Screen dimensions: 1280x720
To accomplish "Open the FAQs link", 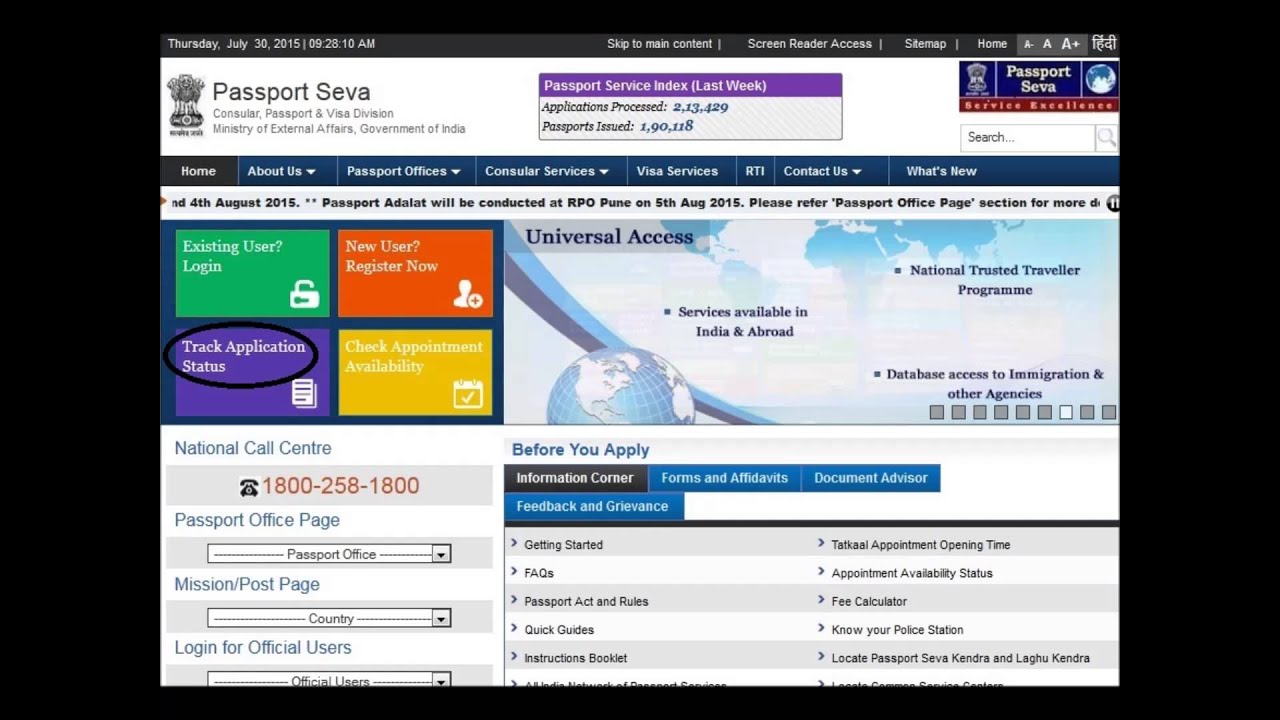I will coord(539,573).
